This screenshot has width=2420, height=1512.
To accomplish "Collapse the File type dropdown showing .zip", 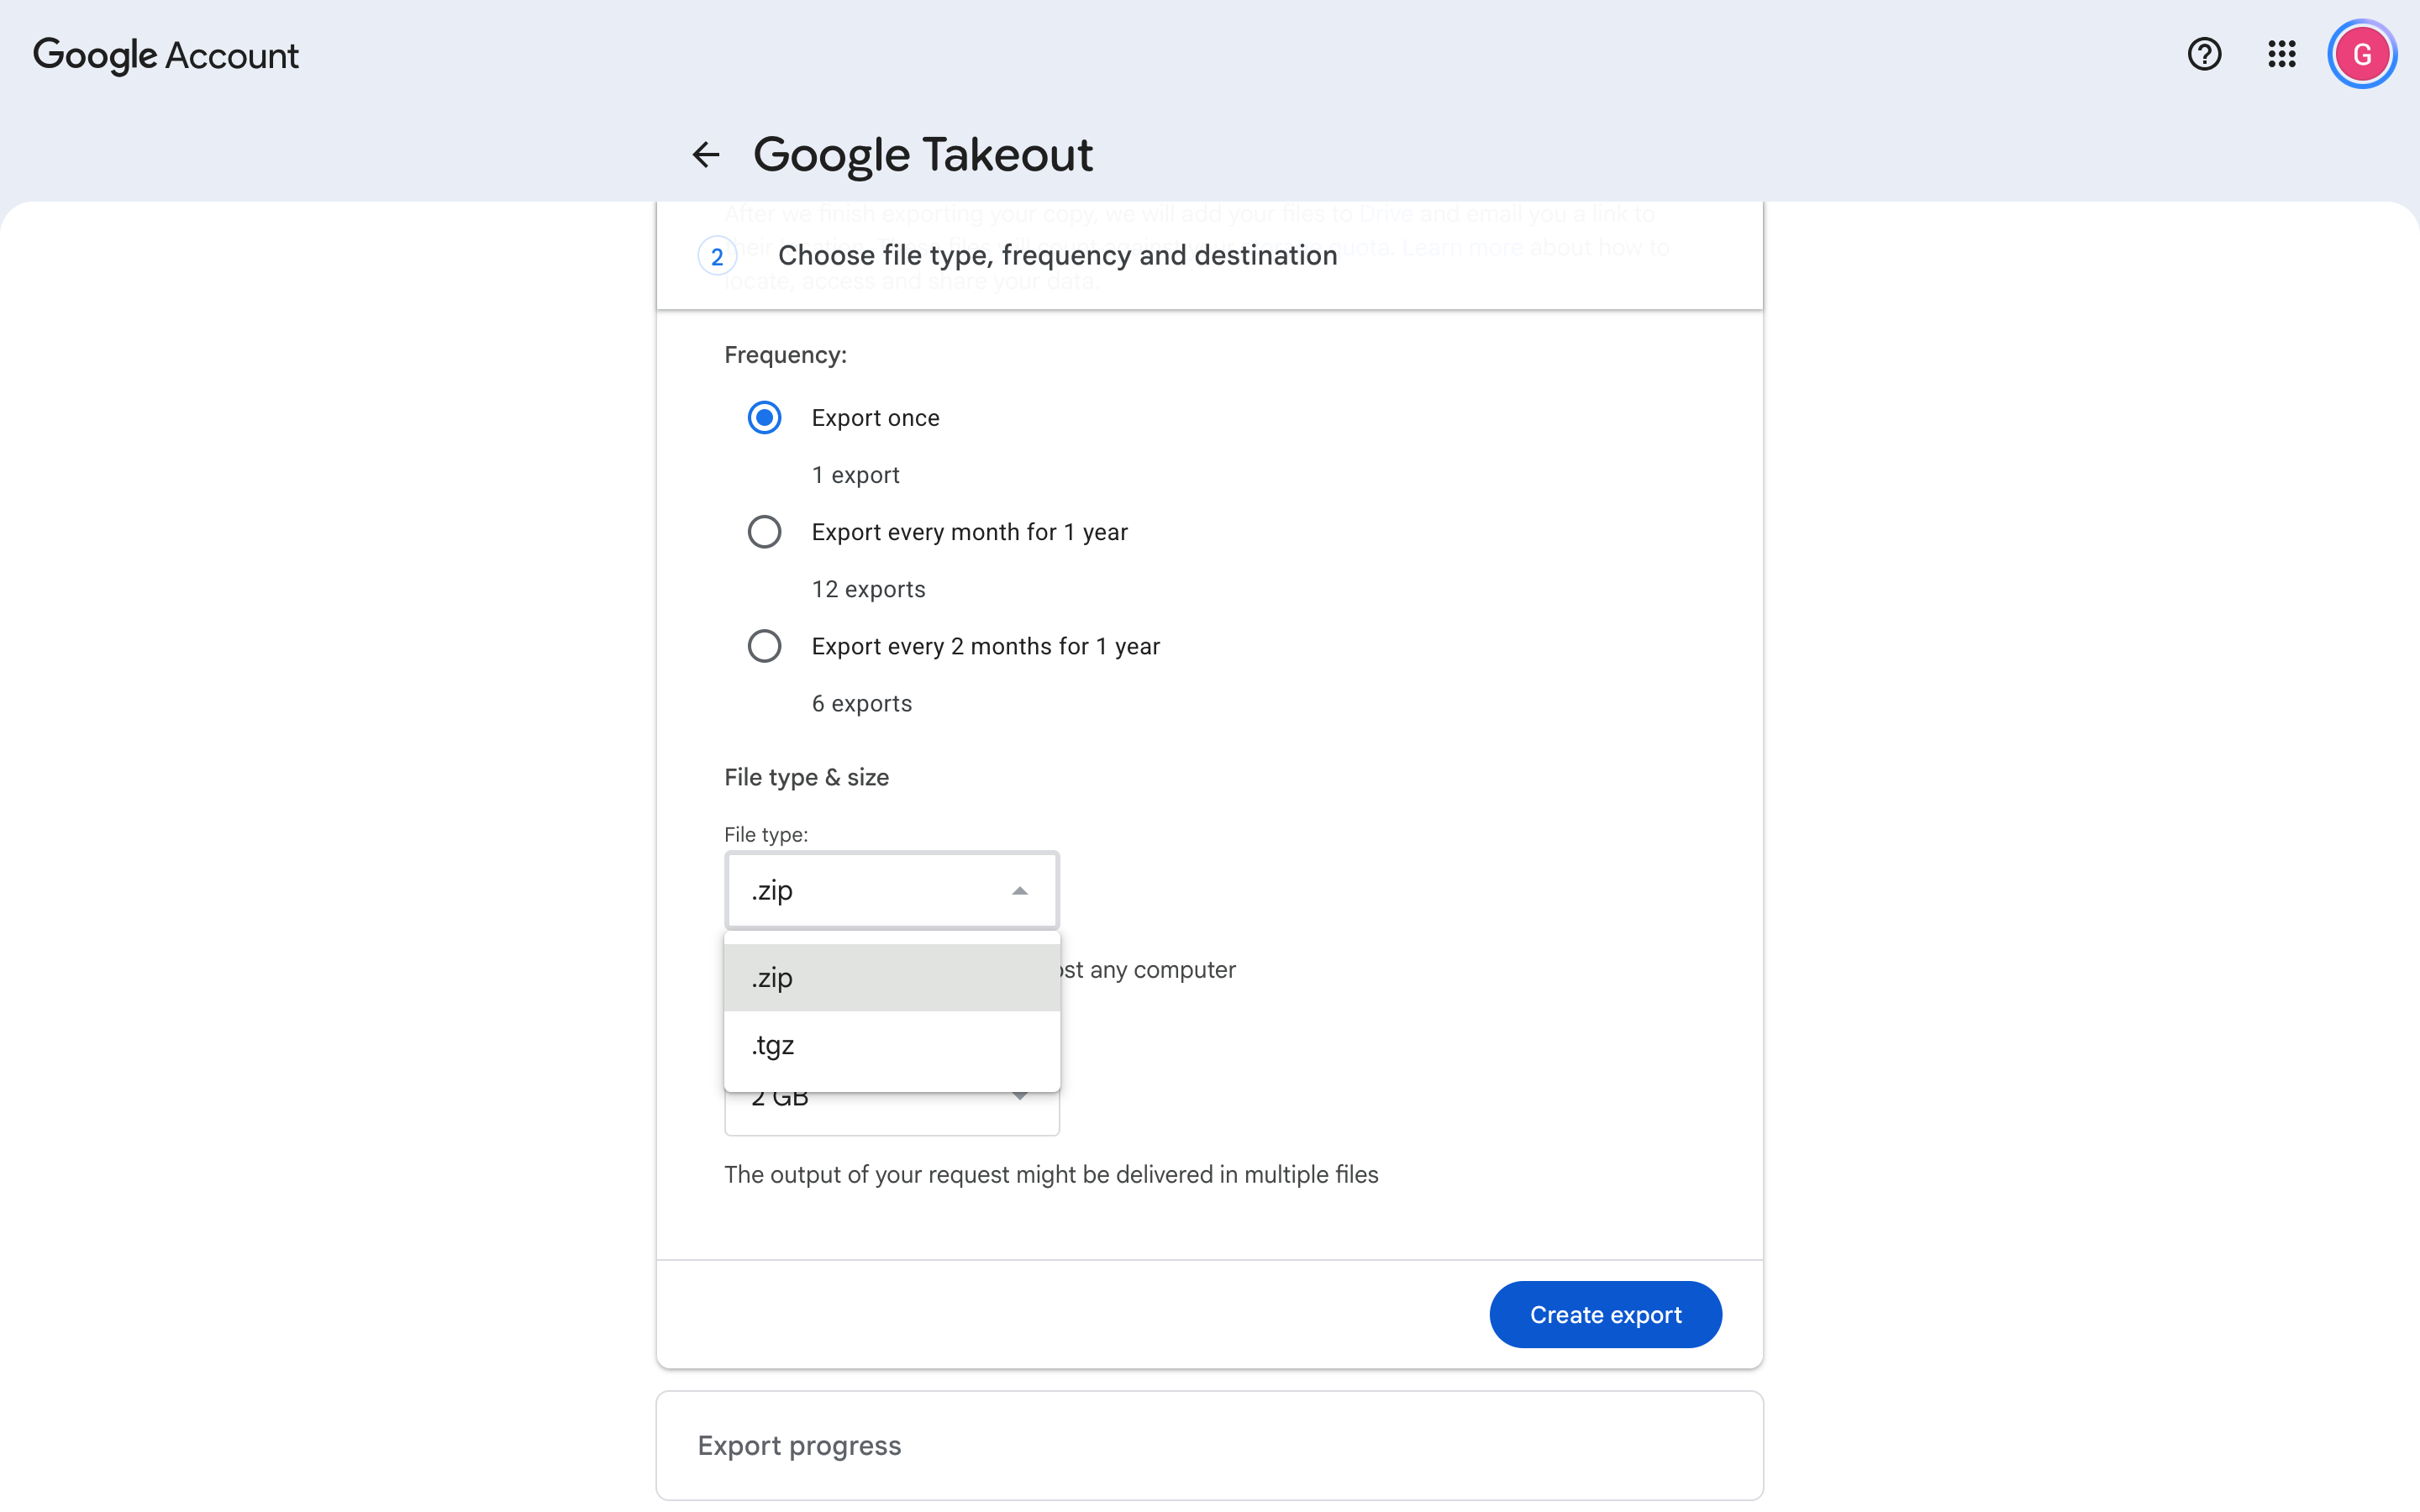I will [x=891, y=890].
